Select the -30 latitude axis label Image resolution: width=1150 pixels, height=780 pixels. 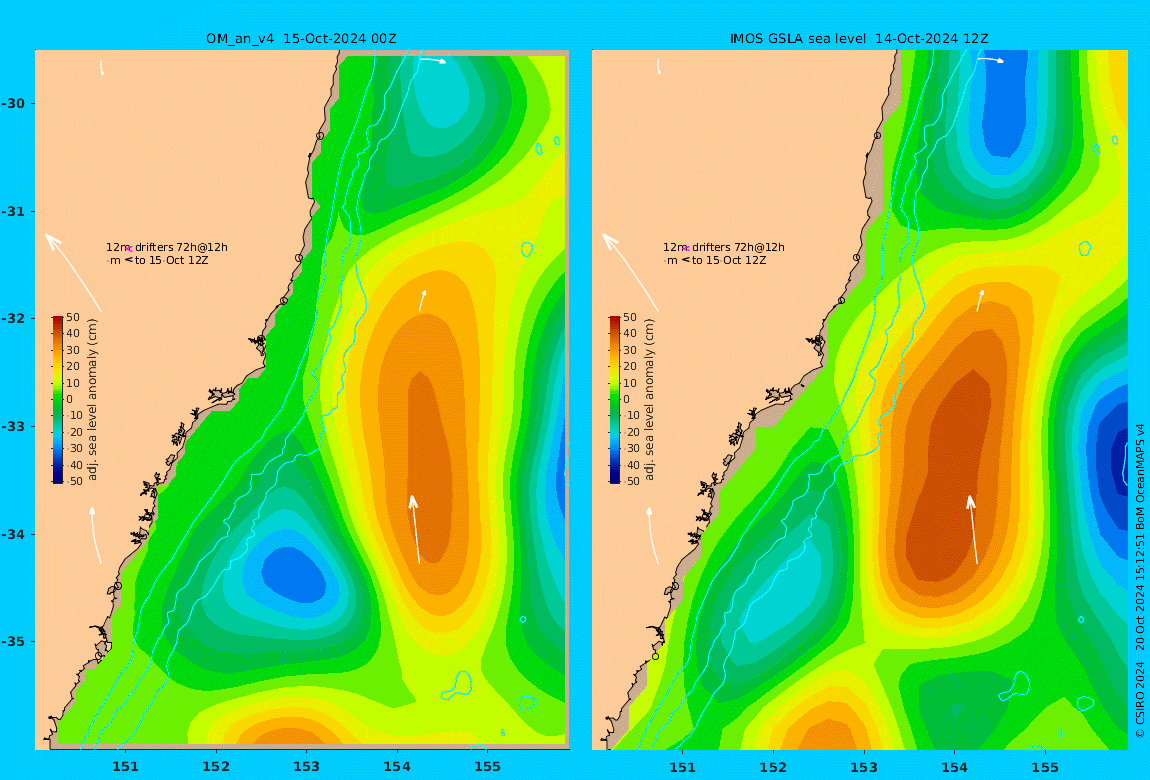click(x=13, y=103)
